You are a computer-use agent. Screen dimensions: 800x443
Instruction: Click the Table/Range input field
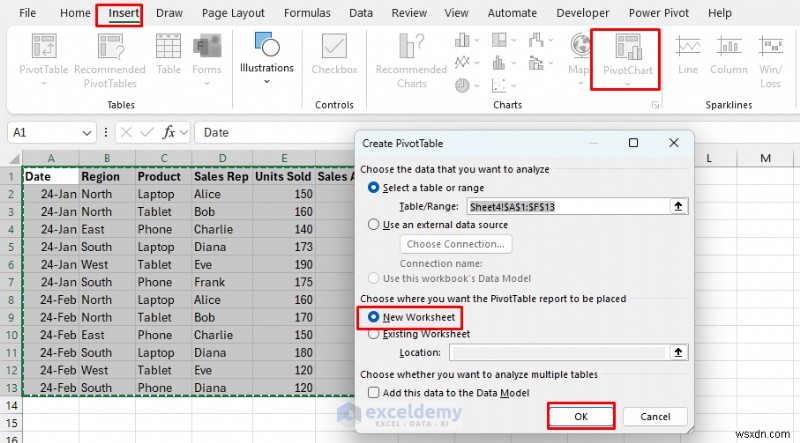coord(568,206)
